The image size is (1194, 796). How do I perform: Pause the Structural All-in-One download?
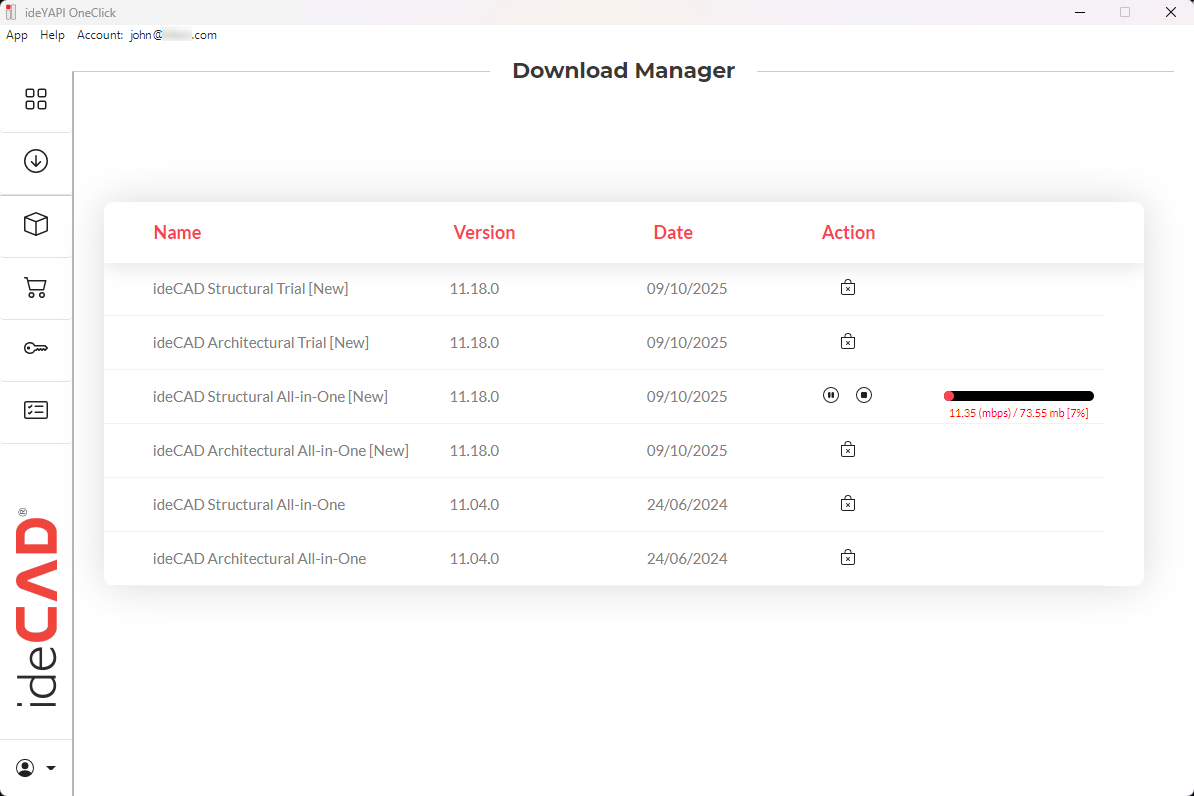coord(831,395)
